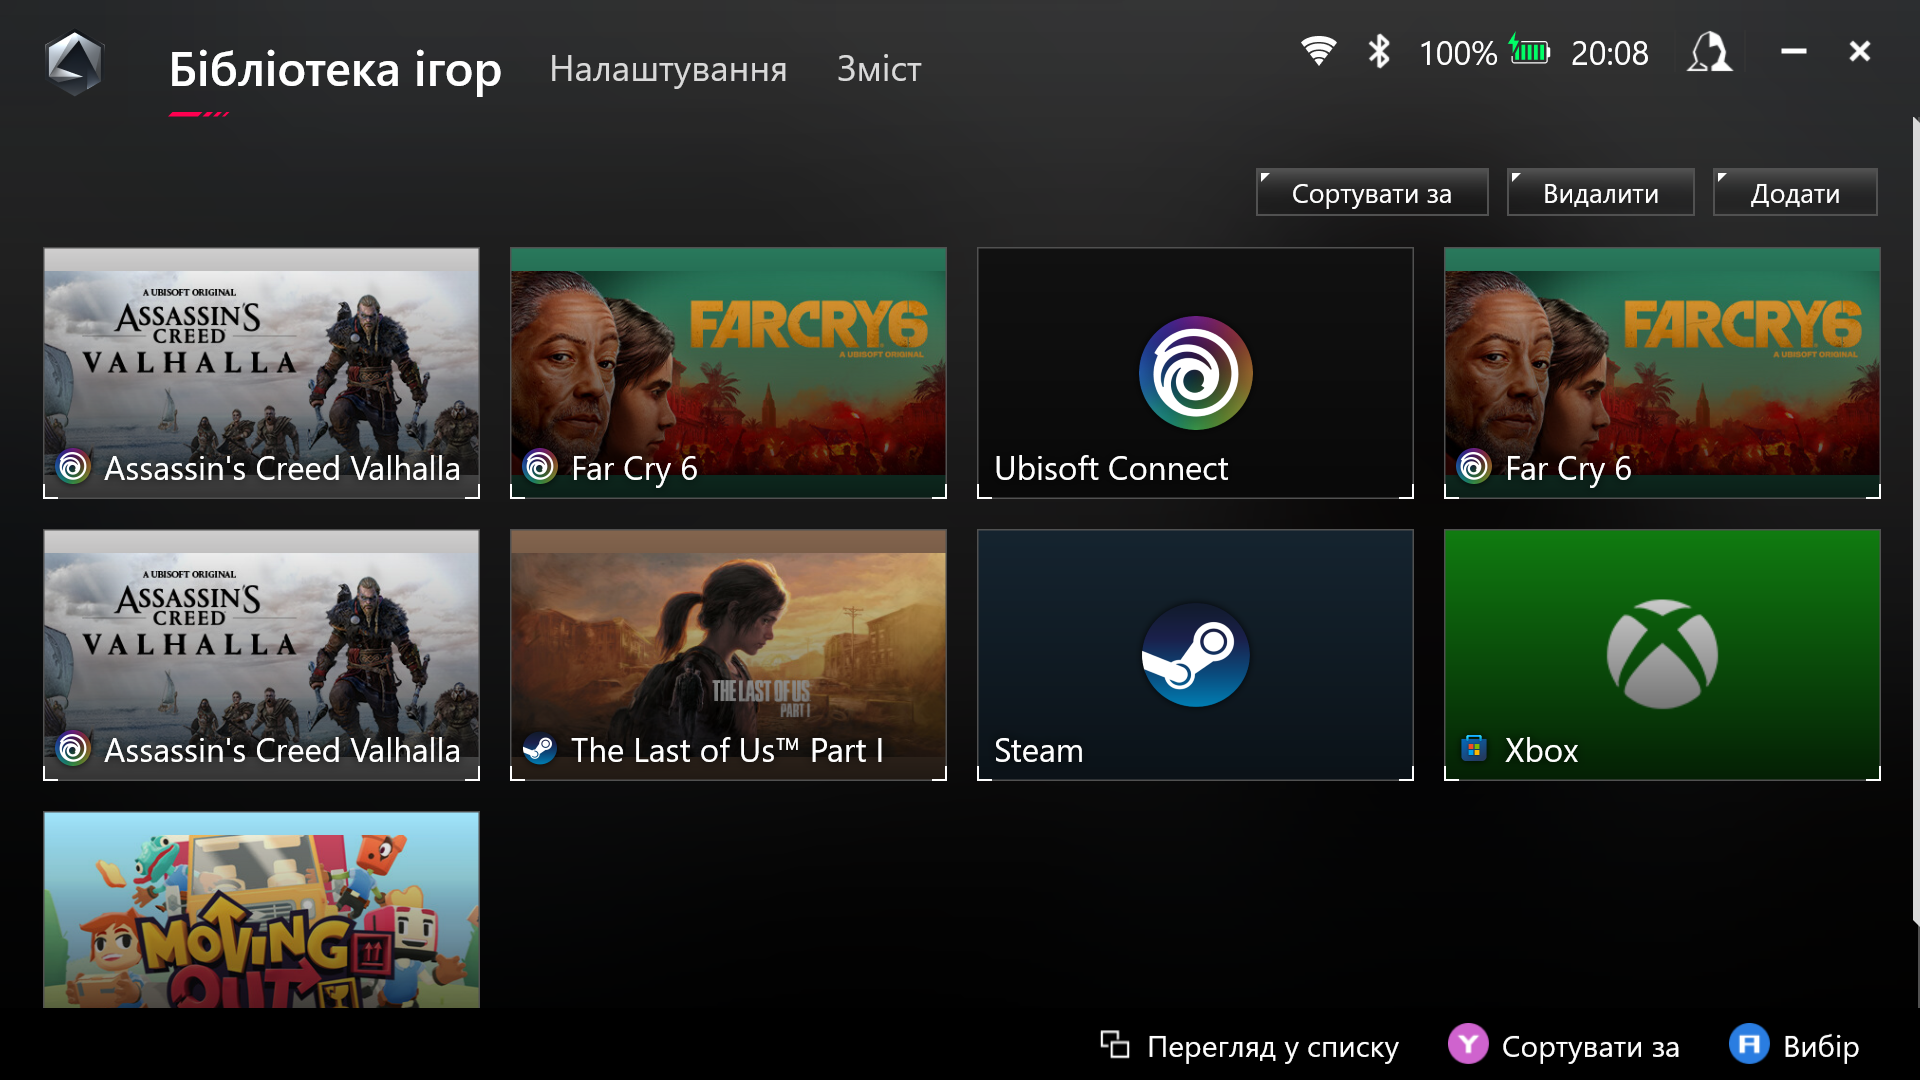Switch to the Налаштування tab
This screenshot has width=1920, height=1080.
668,69
